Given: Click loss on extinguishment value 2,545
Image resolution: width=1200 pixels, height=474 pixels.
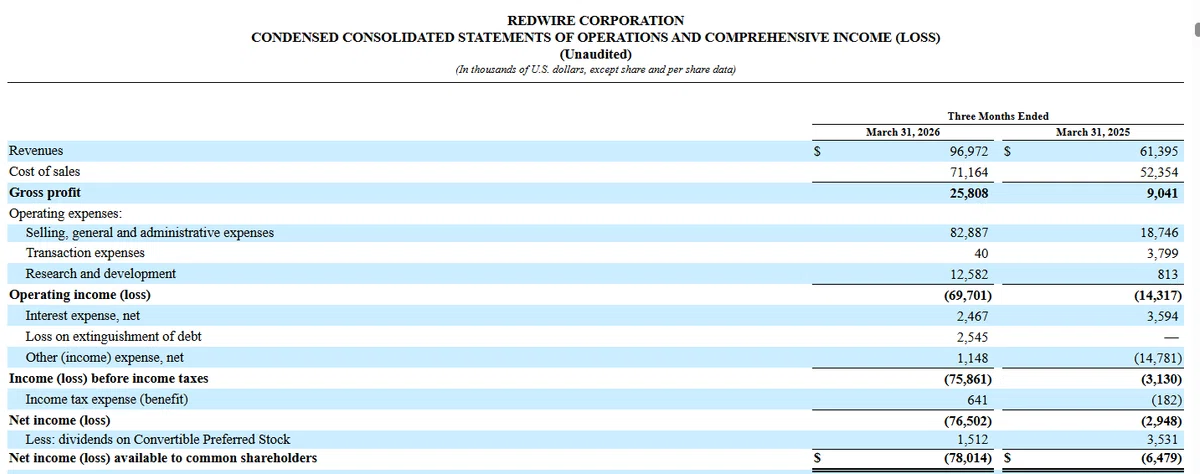Looking at the screenshot, I should (972, 337).
